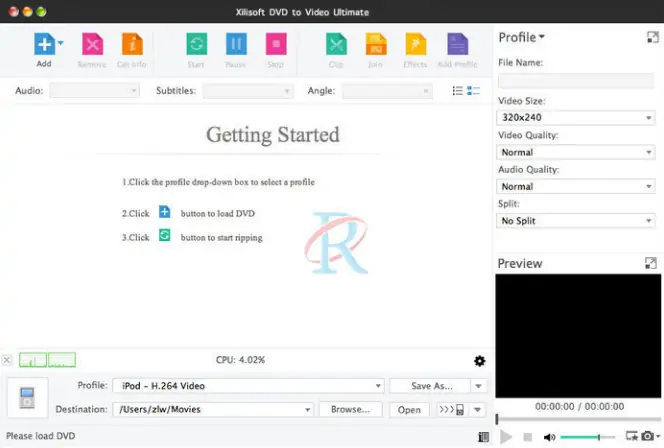Viewport: 664px width, 448px height.
Task: Open the Split No Split dropdown
Action: pyautogui.click(x=575, y=221)
